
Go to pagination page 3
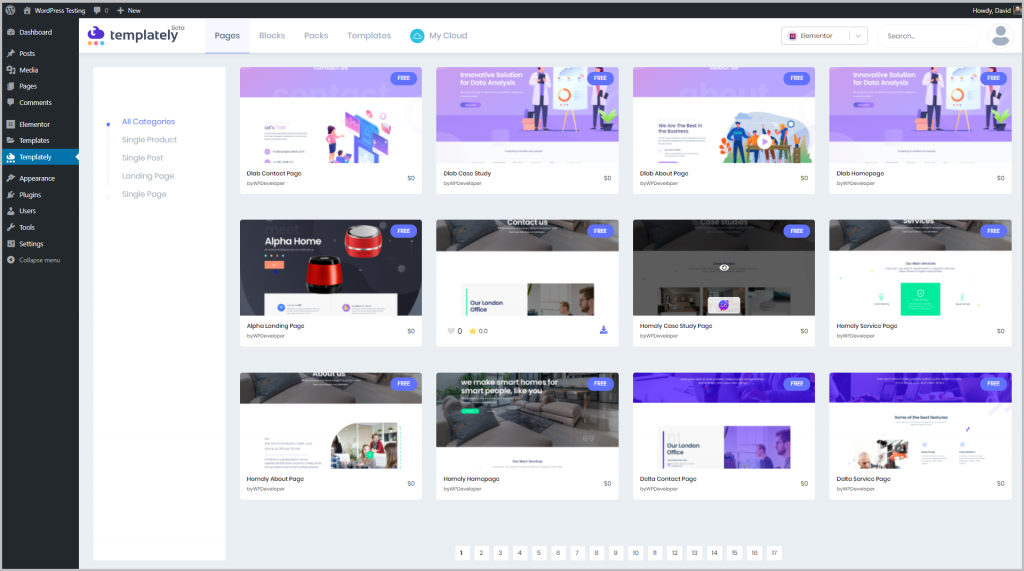coord(500,553)
